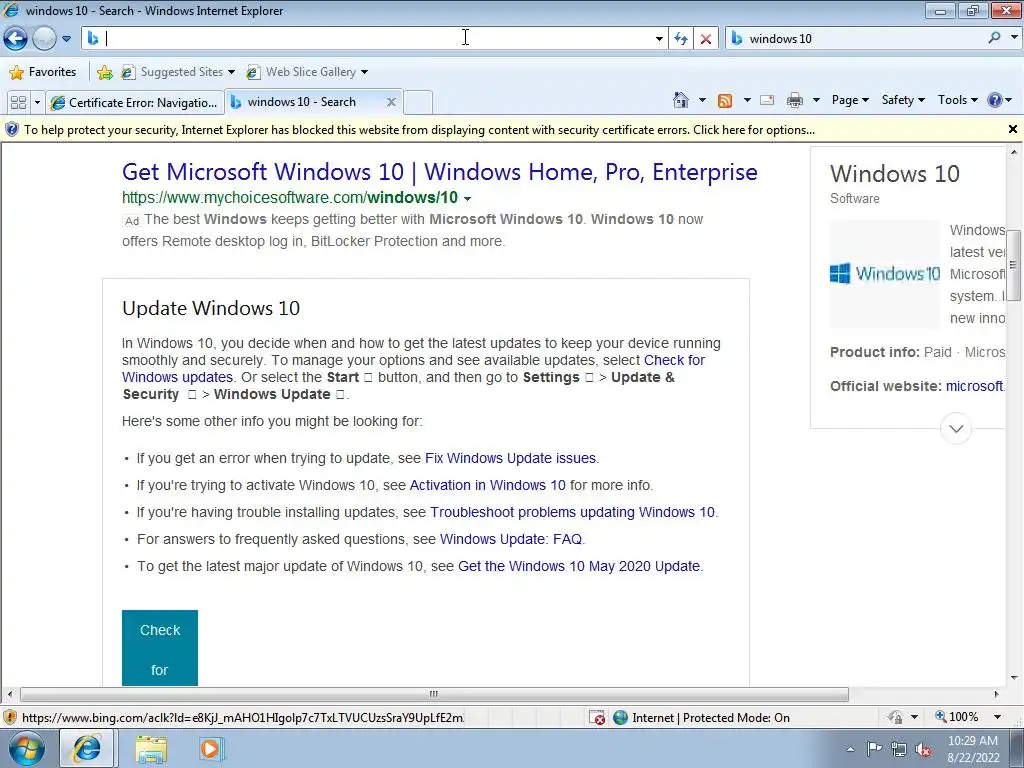The image size is (1024, 768).
Task: Open the Windows Start orb
Action: pos(27,749)
